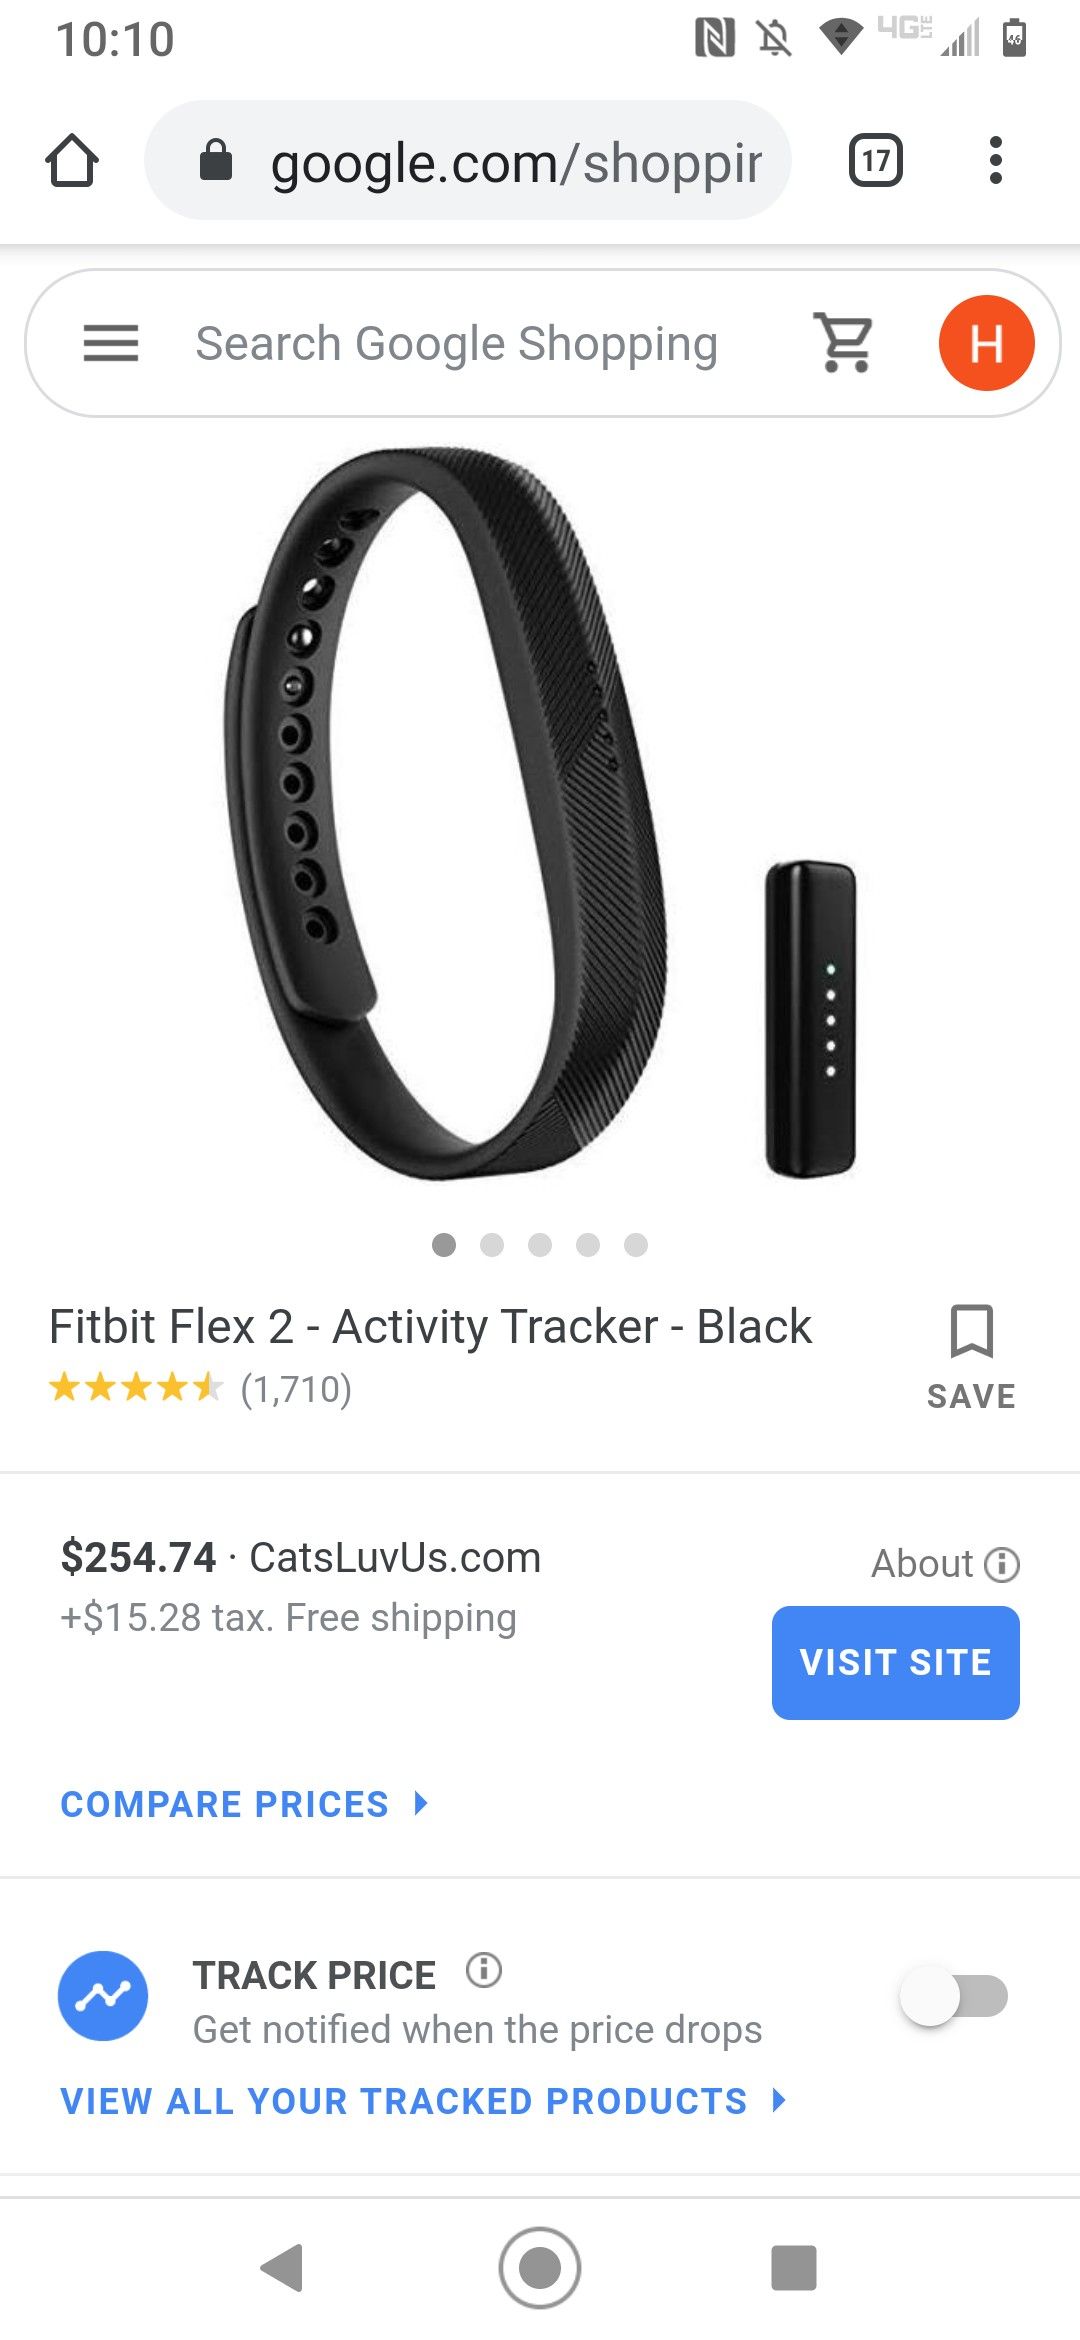Viewport: 1080px width, 2340px height.
Task: Save the product with the bookmark icon
Action: pyautogui.click(x=971, y=1357)
